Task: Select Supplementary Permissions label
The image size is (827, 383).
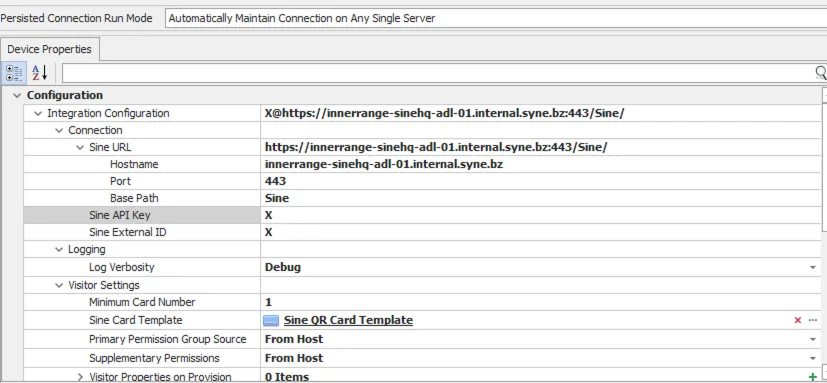Action: (154, 359)
